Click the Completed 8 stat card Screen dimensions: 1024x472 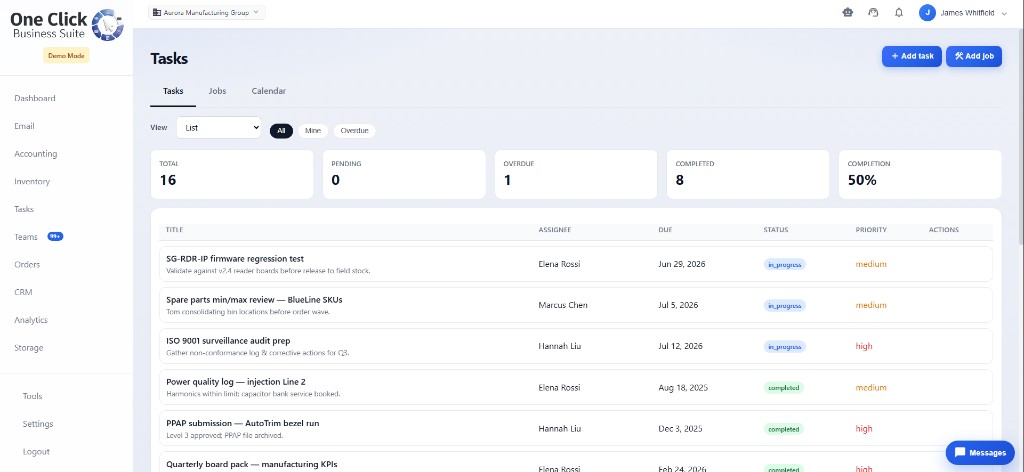click(748, 174)
